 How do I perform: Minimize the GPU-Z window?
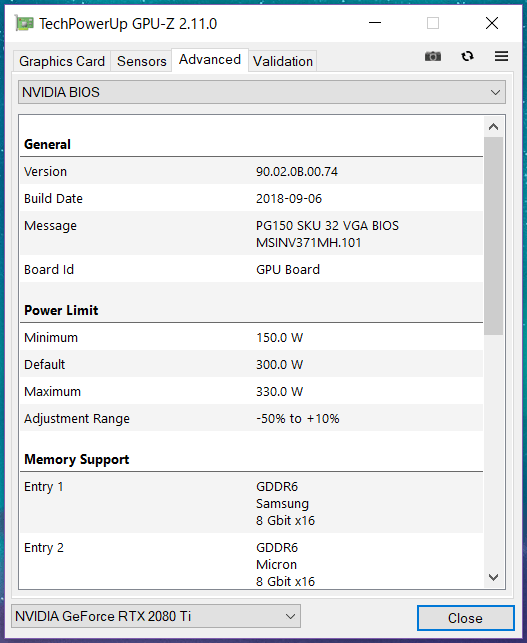pyautogui.click(x=375, y=23)
